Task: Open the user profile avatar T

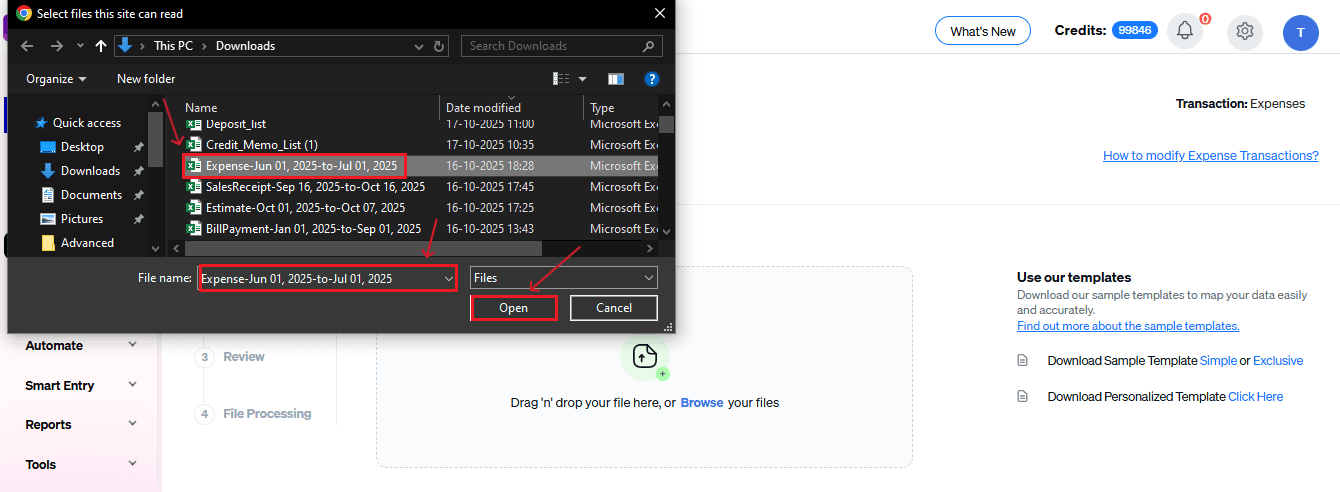Action: pyautogui.click(x=1300, y=32)
